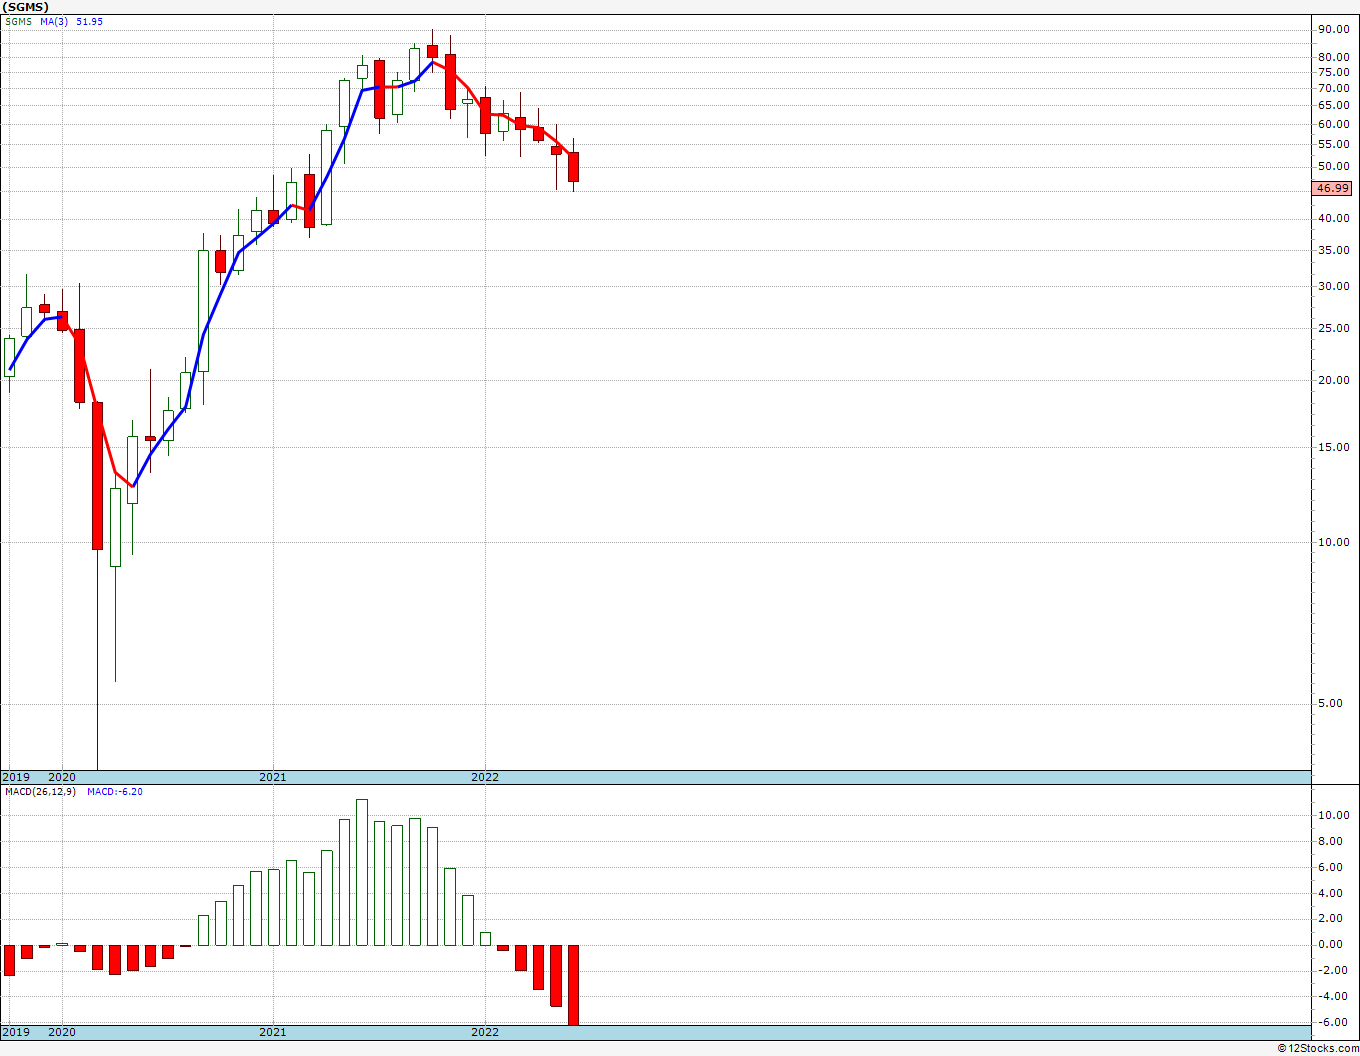Image resolution: width=1360 pixels, height=1056 pixels.
Task: Select the 30.00 price axis label
Action: click(1334, 286)
